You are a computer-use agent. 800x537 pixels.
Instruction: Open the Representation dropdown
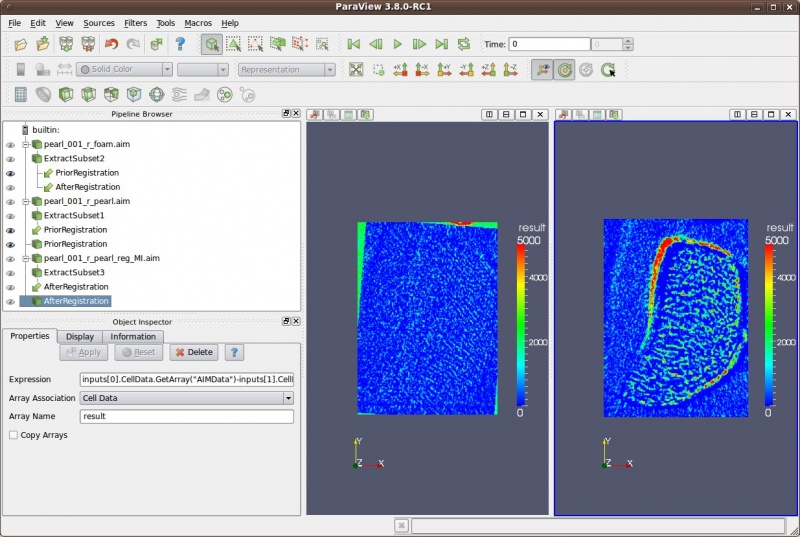[287, 69]
